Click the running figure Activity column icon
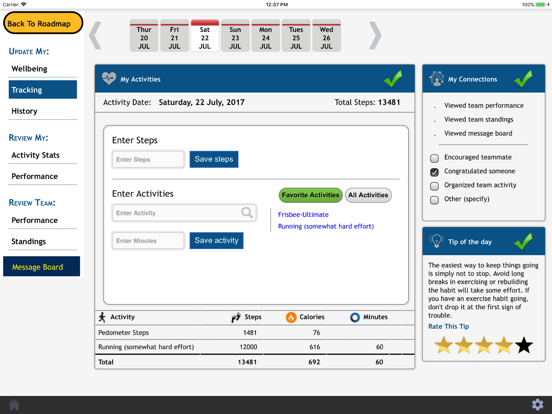 pos(102,317)
